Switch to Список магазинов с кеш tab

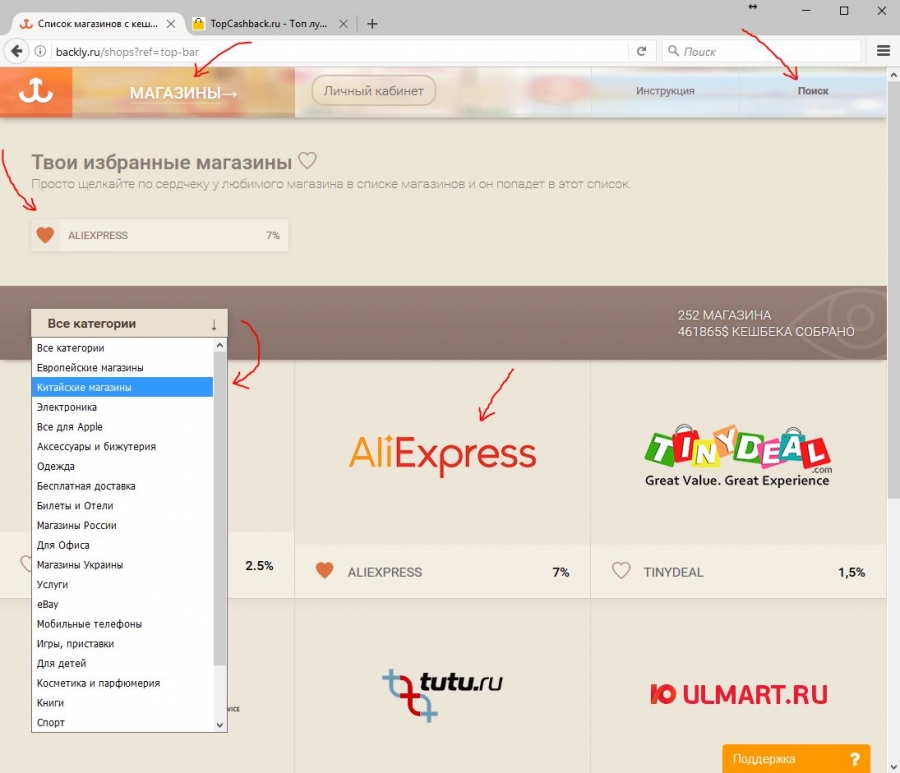pos(98,24)
